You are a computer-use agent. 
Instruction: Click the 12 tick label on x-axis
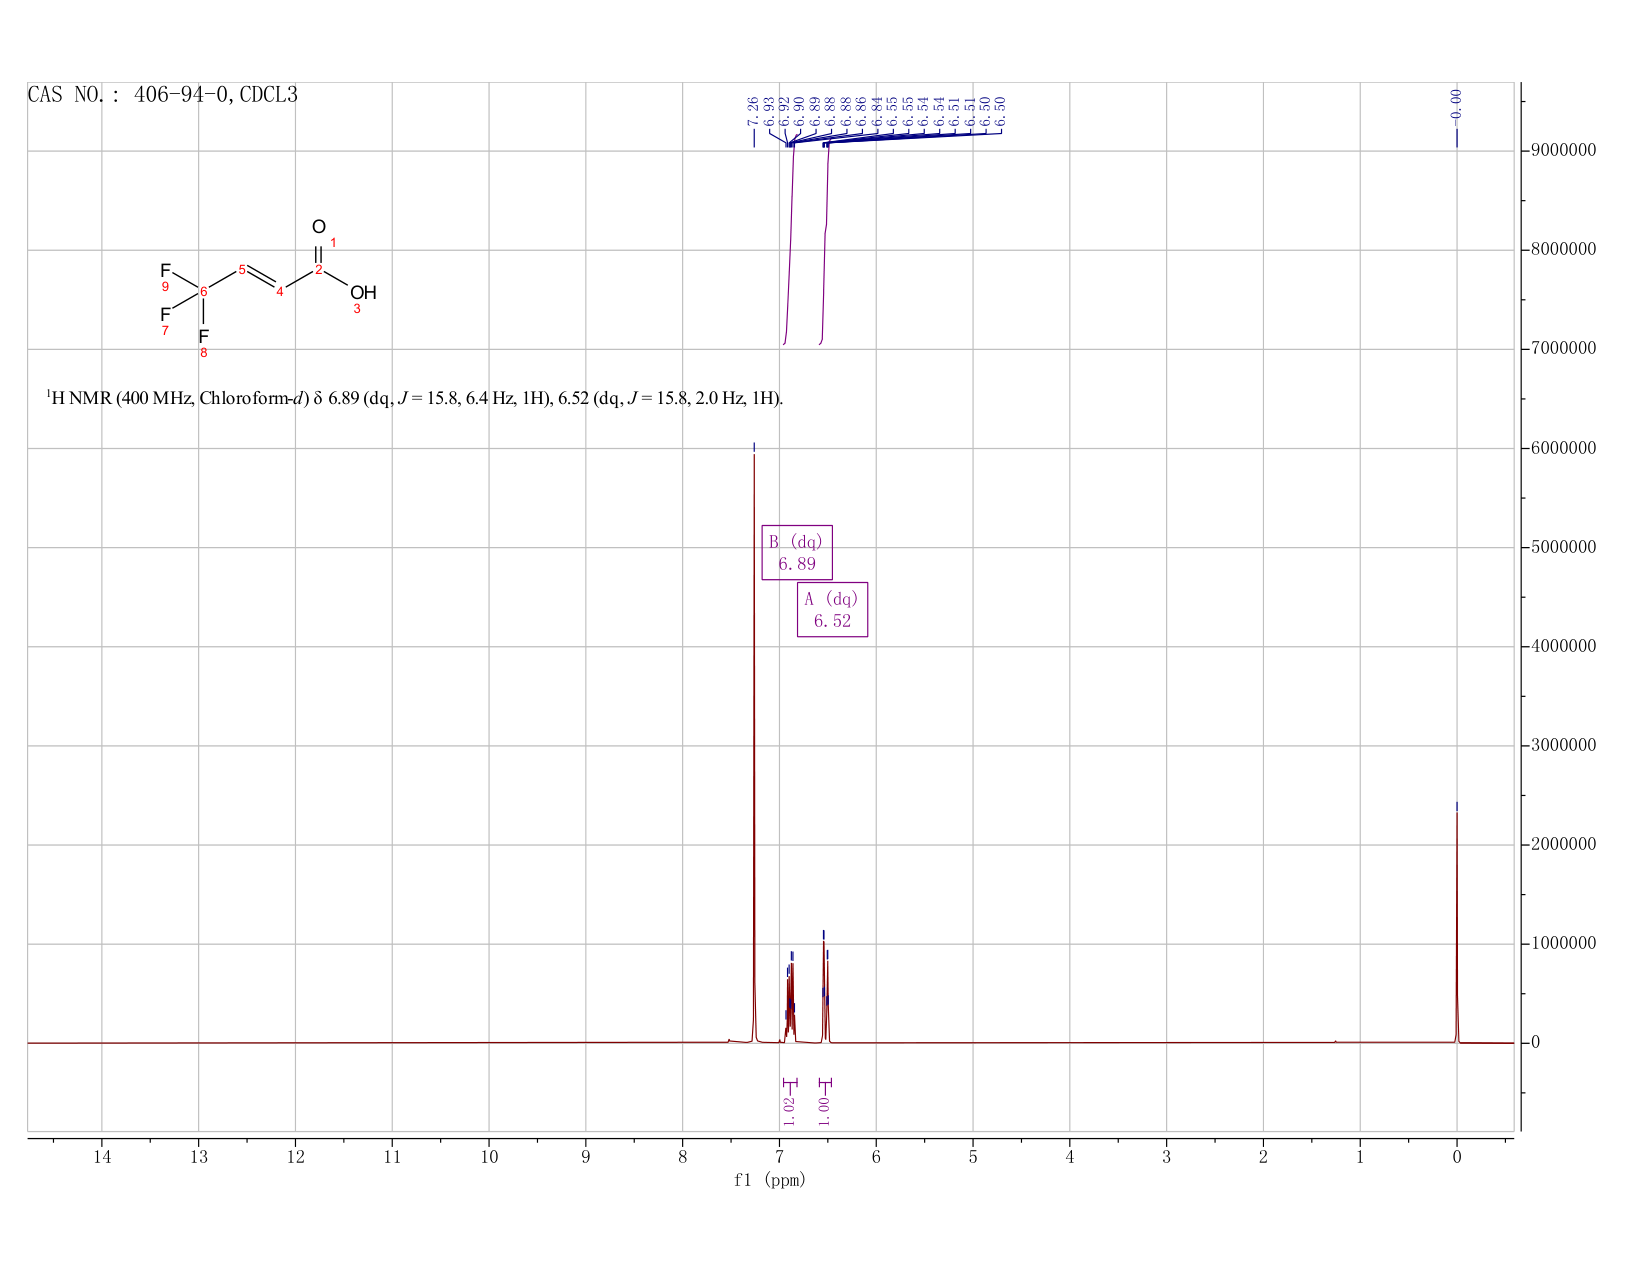295,1157
